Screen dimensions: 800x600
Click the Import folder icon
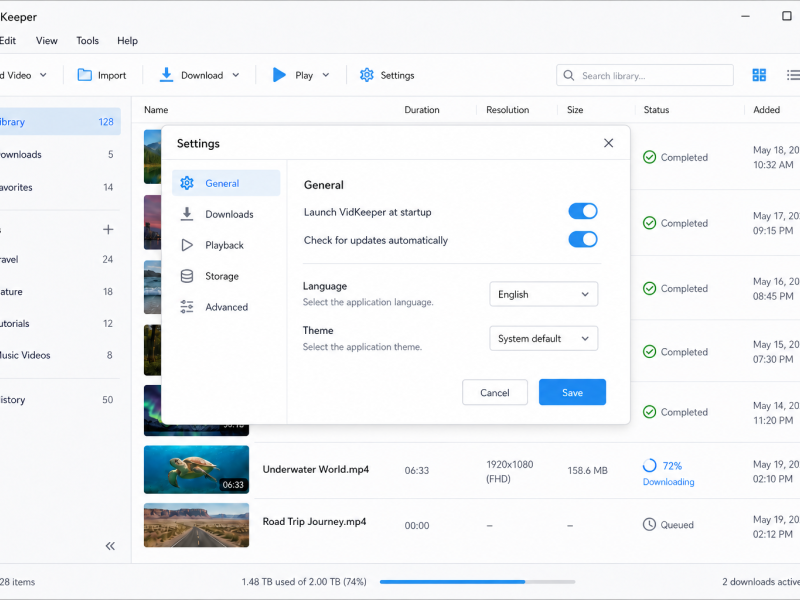point(84,75)
